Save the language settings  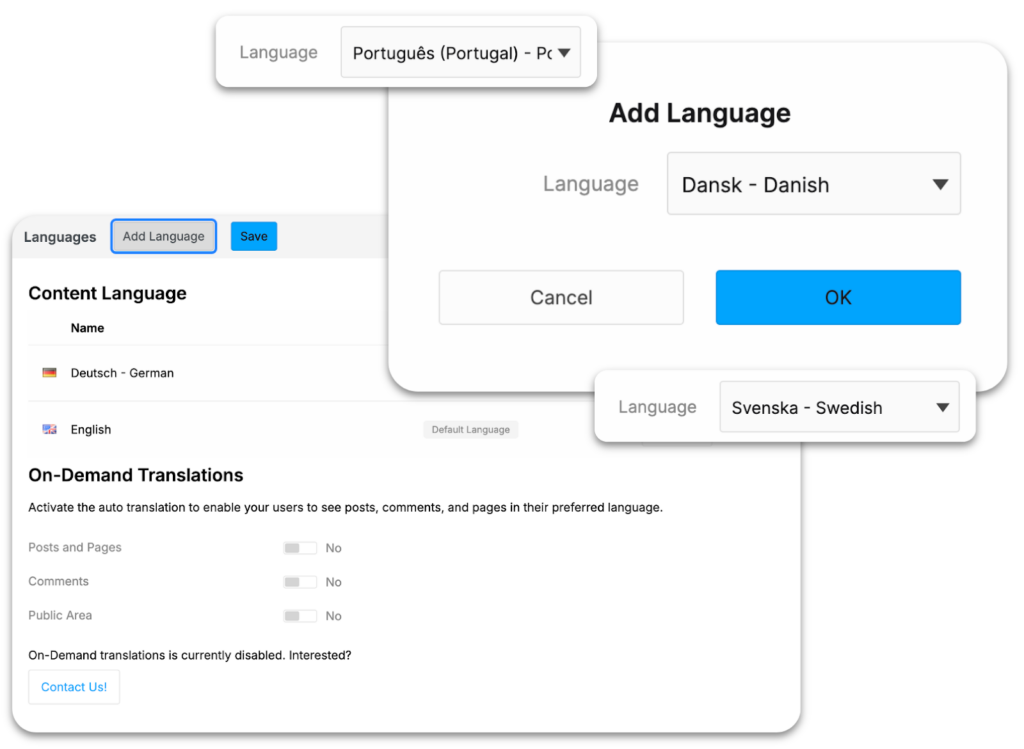[x=254, y=236]
